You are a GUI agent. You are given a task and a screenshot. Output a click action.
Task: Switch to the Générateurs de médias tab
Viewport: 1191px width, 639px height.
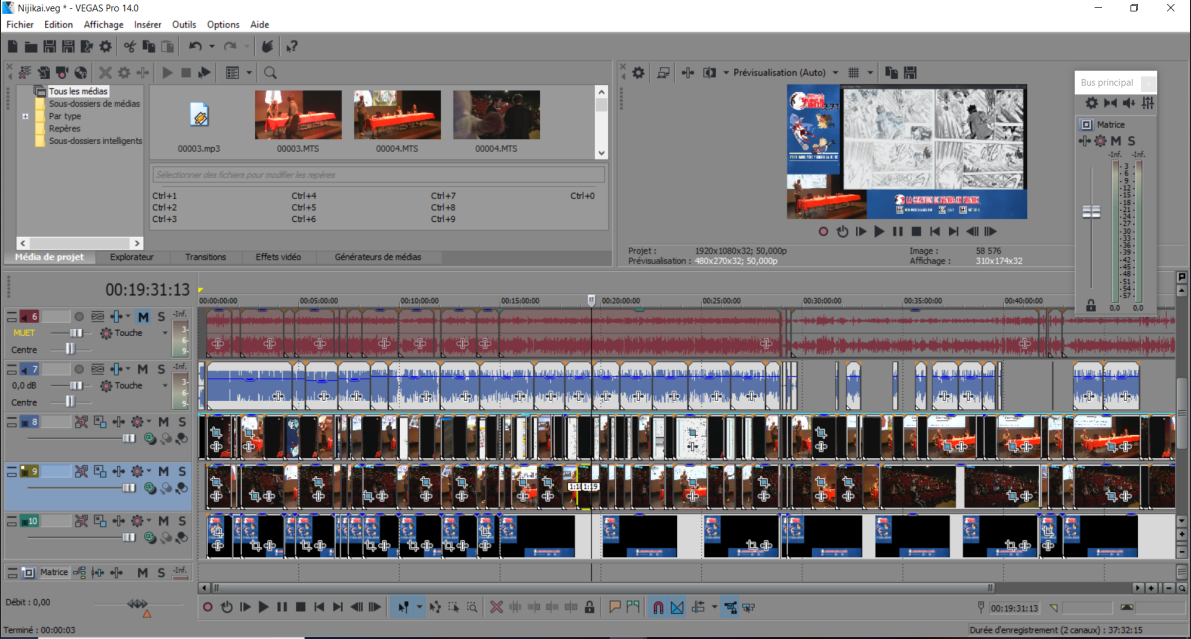coord(378,257)
